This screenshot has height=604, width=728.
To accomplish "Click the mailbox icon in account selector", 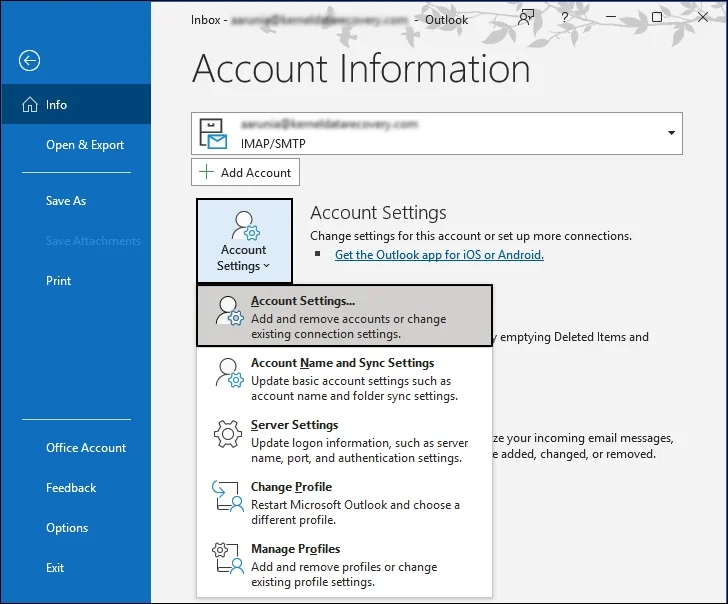I will click(213, 133).
